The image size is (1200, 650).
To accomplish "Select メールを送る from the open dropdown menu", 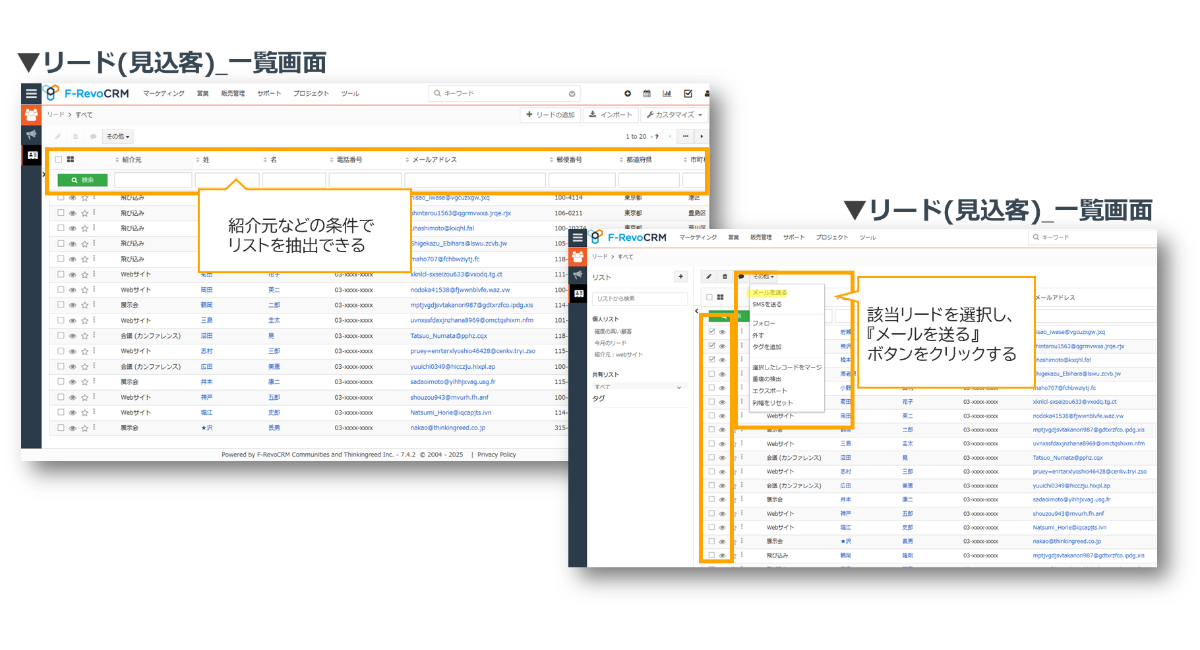I will (769, 293).
